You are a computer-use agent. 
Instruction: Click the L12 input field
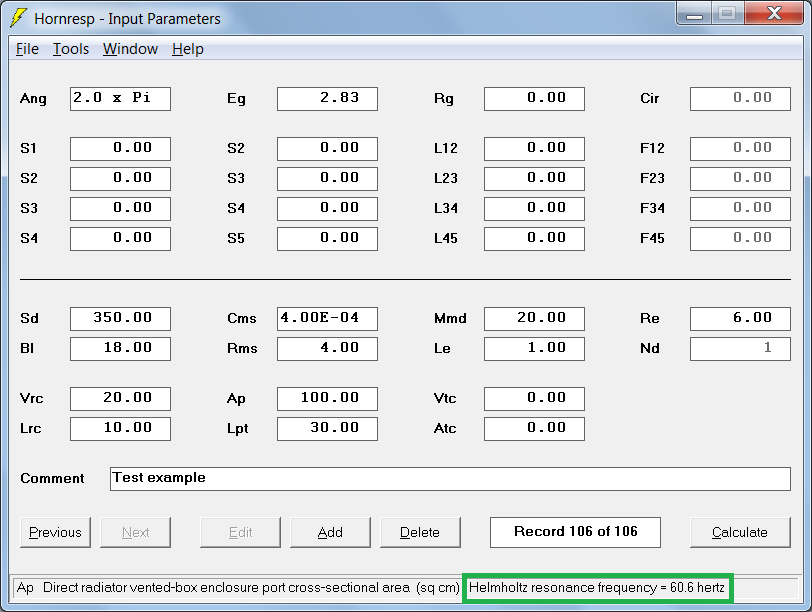(534, 149)
